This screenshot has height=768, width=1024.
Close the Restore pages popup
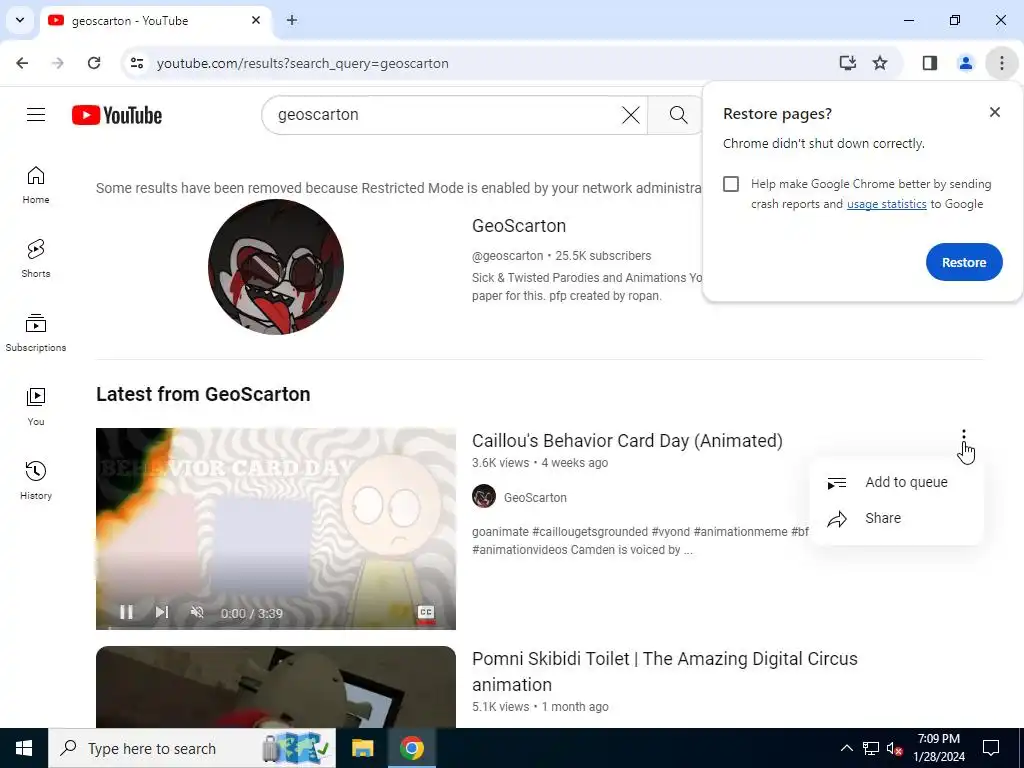tap(995, 112)
